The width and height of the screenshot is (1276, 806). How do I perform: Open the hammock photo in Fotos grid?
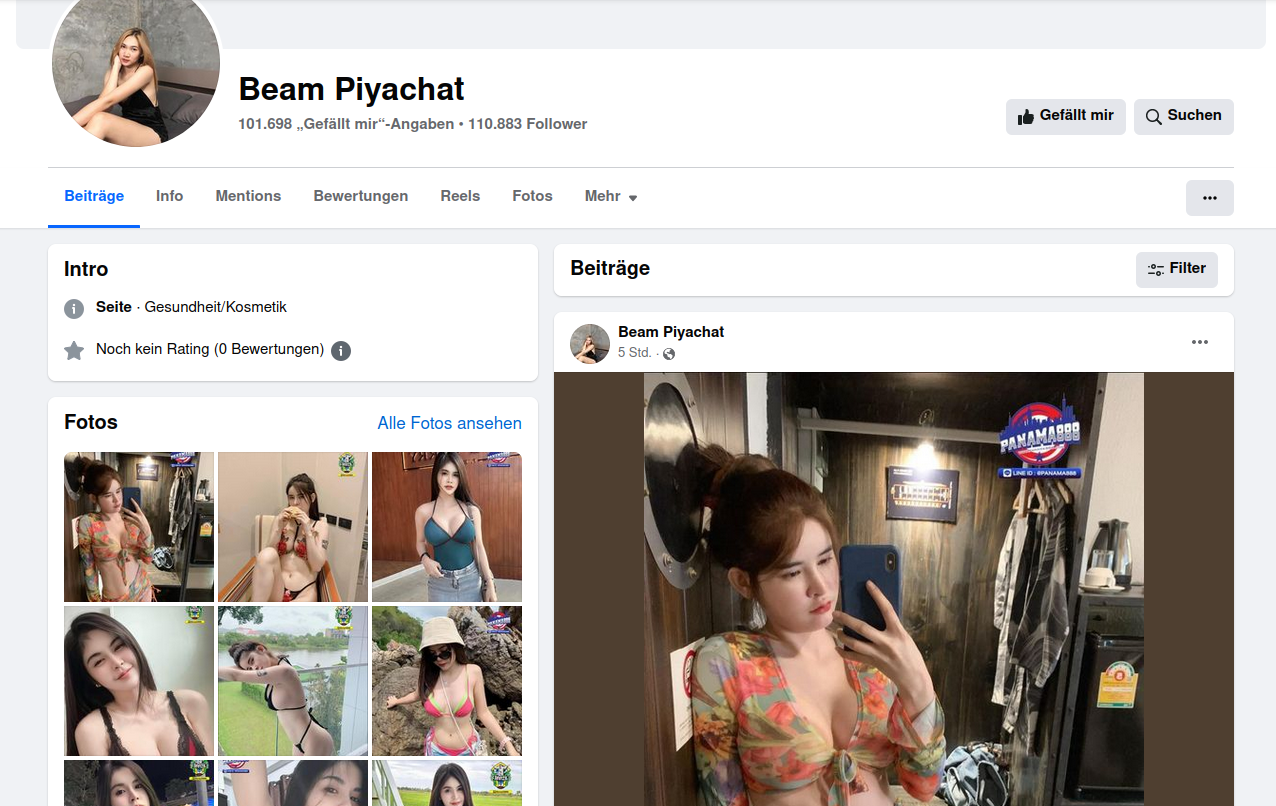pos(293,527)
